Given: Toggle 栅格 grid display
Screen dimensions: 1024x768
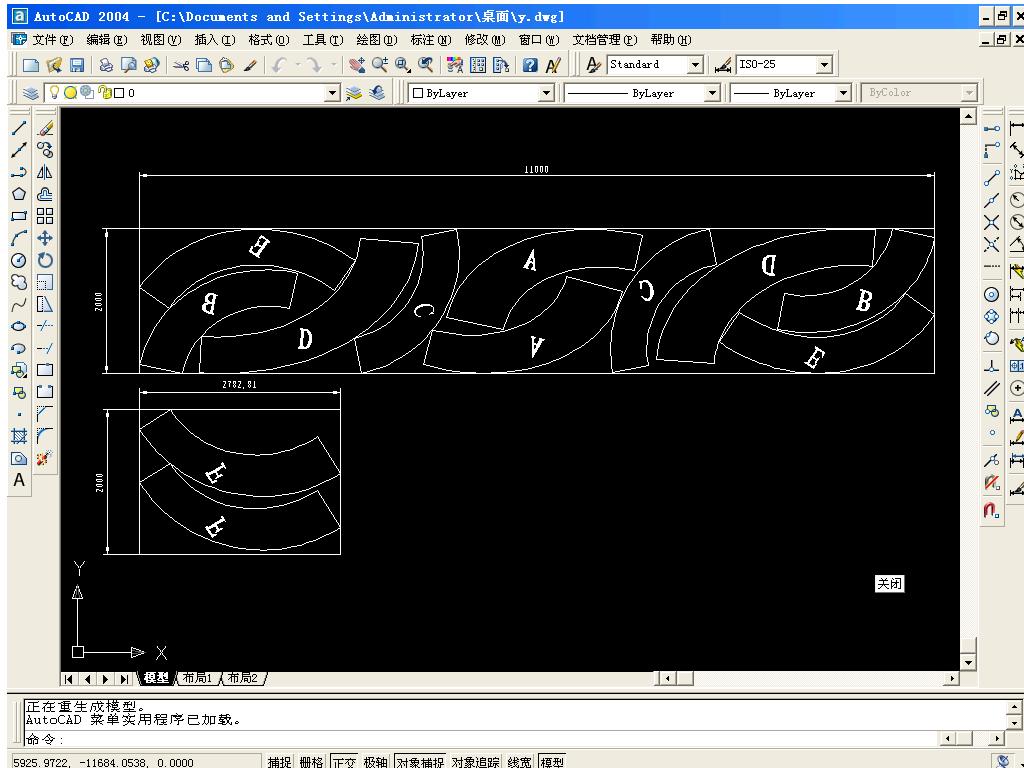Looking at the screenshot, I should pos(312,761).
